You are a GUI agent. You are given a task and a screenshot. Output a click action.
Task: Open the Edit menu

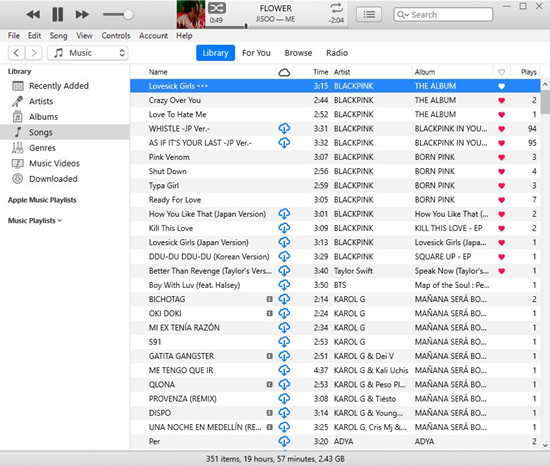click(34, 36)
